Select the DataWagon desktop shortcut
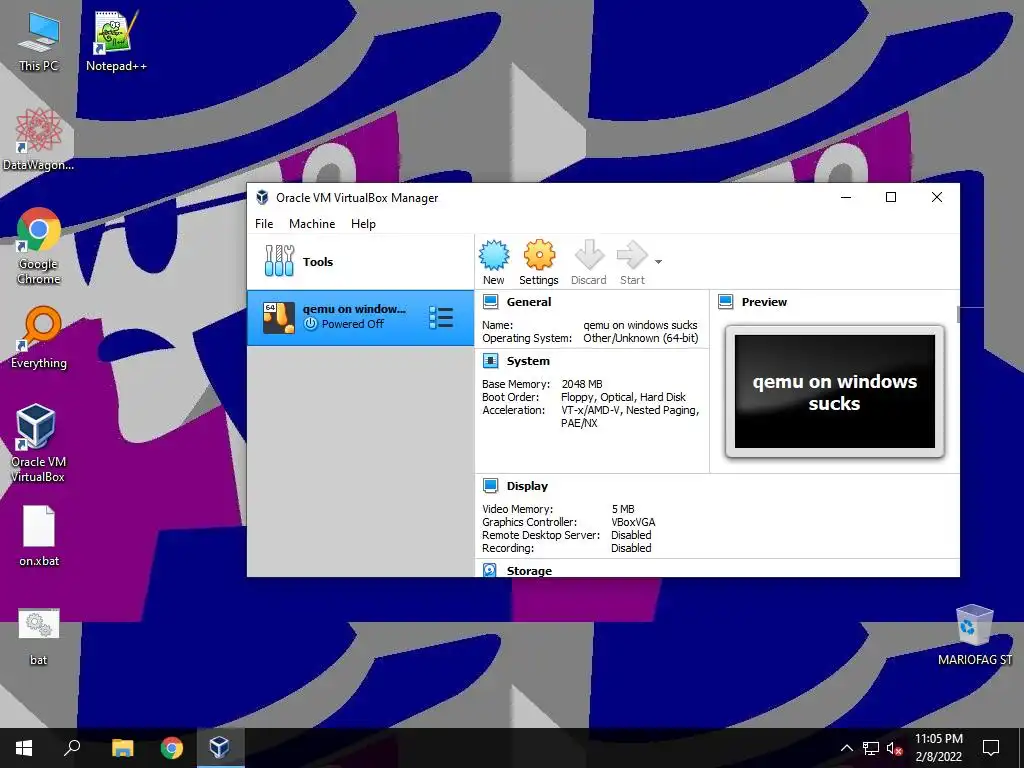This screenshot has height=768, width=1024. 38,140
